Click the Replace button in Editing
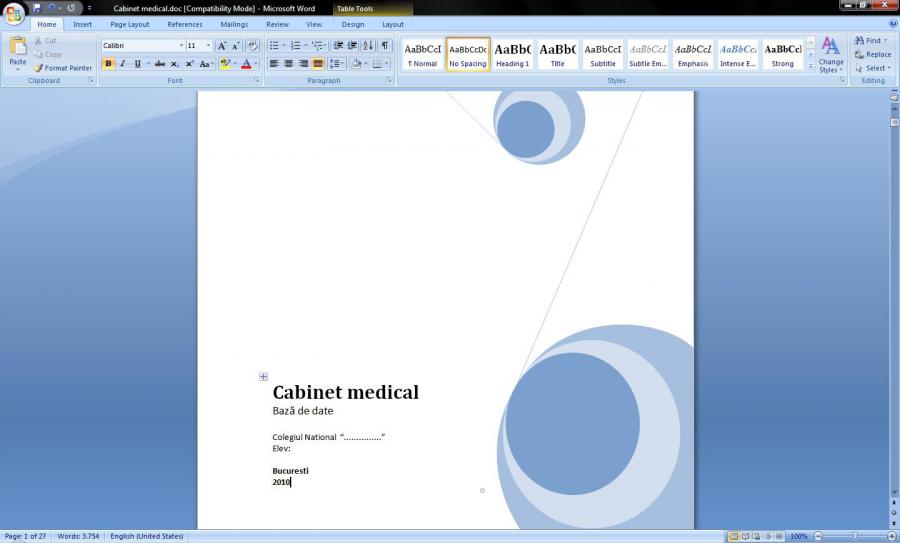Image resolution: width=900 pixels, height=543 pixels. click(x=873, y=55)
